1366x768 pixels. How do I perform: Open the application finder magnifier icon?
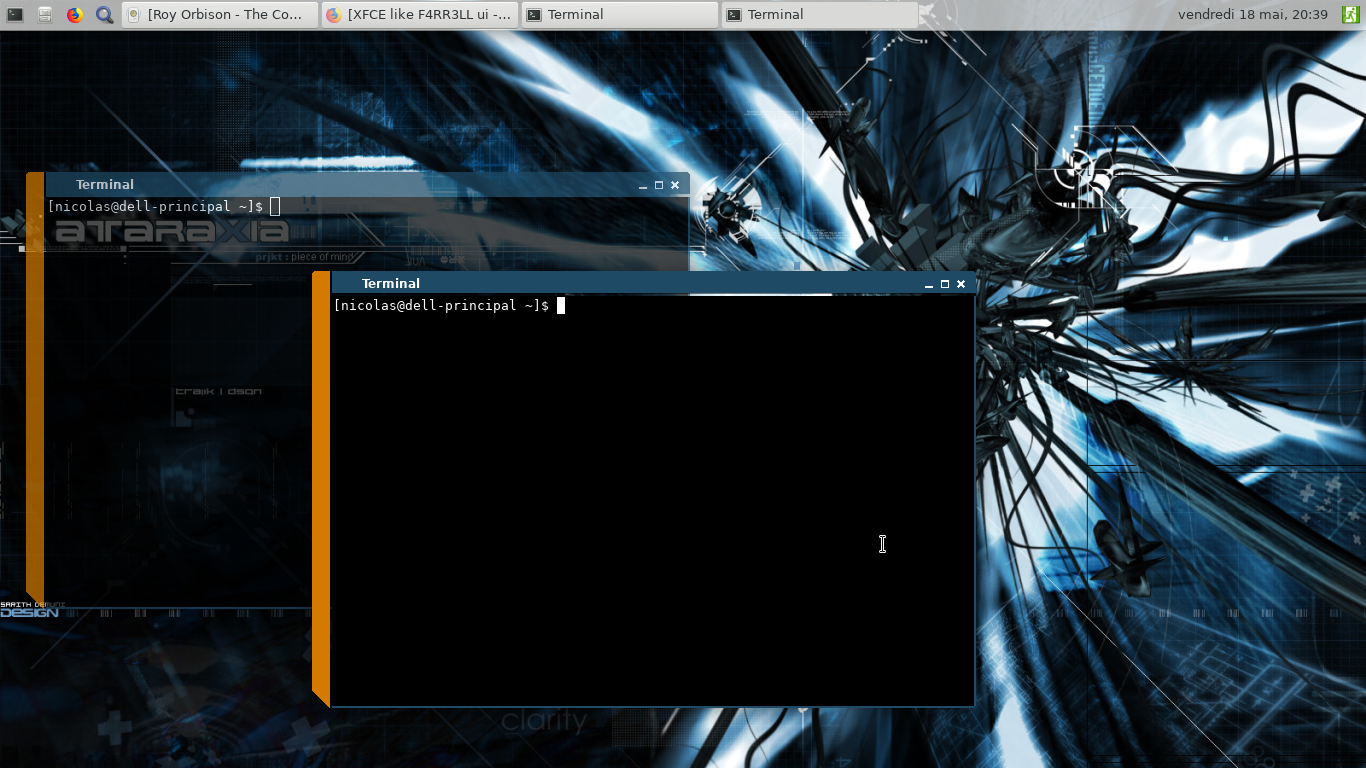tap(104, 14)
